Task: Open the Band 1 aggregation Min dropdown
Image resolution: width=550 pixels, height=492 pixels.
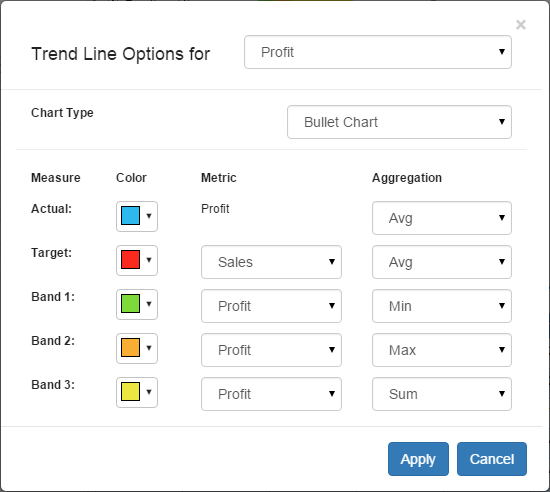Action: tap(442, 306)
